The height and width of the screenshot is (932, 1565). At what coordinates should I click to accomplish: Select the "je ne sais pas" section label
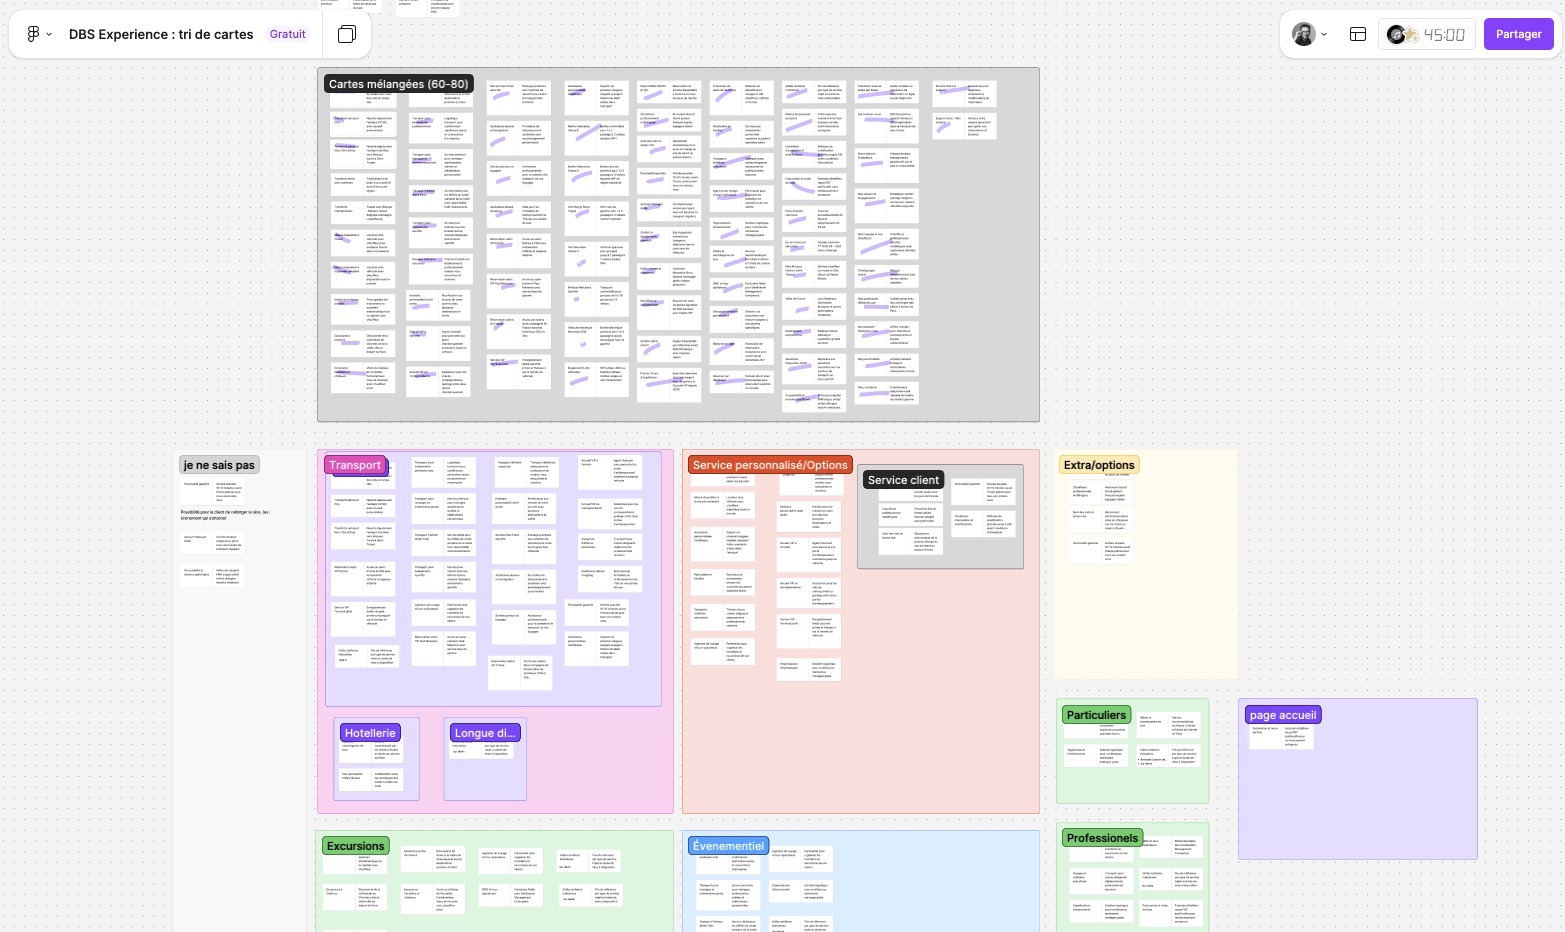click(219, 465)
